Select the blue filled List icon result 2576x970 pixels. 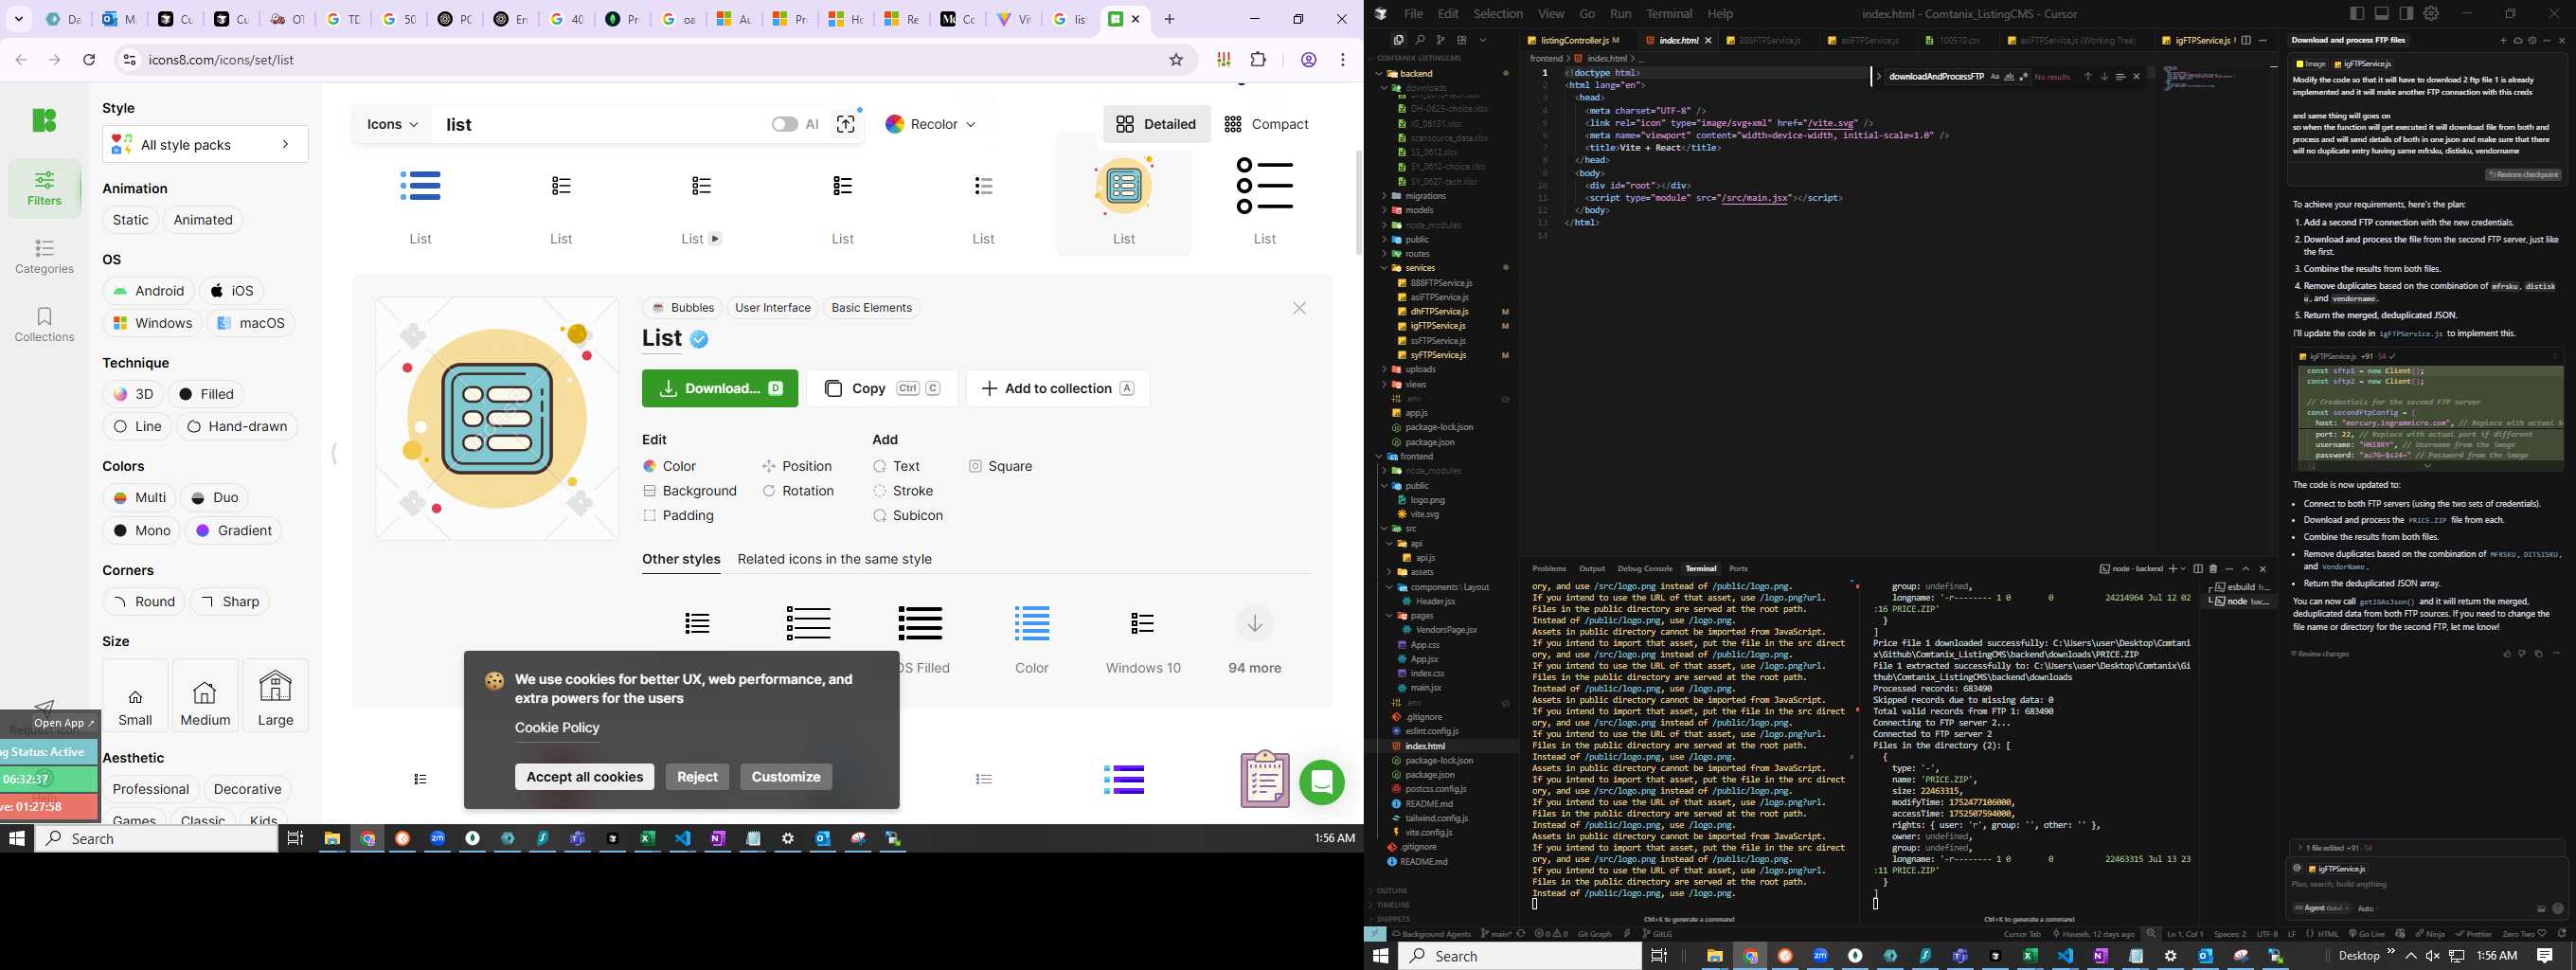pos(420,186)
